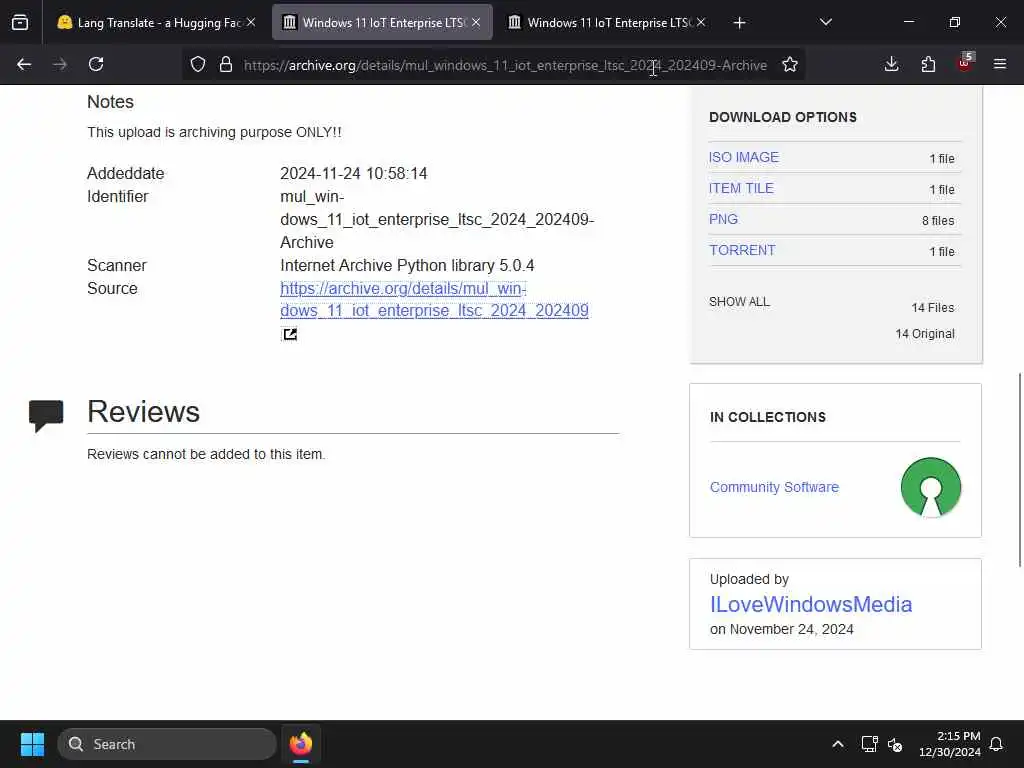Download the ISO IMAGE option
This screenshot has width=1024, height=768.
tap(744, 157)
